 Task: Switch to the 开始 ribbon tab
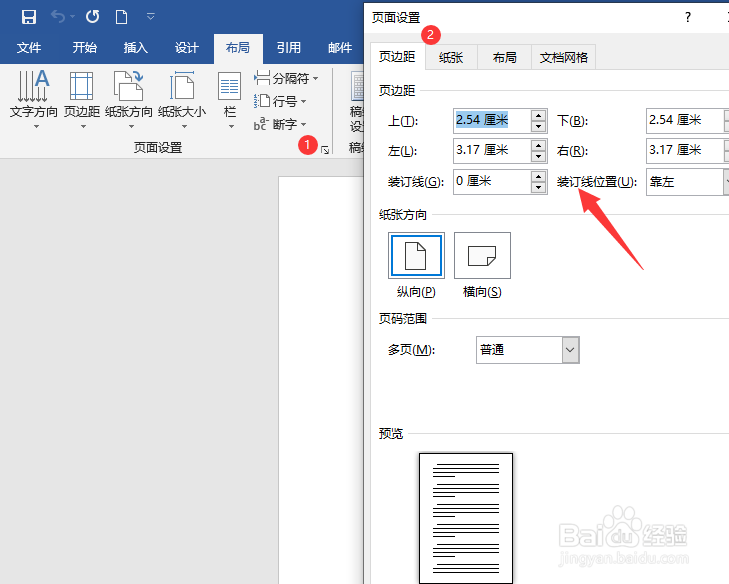(85, 47)
